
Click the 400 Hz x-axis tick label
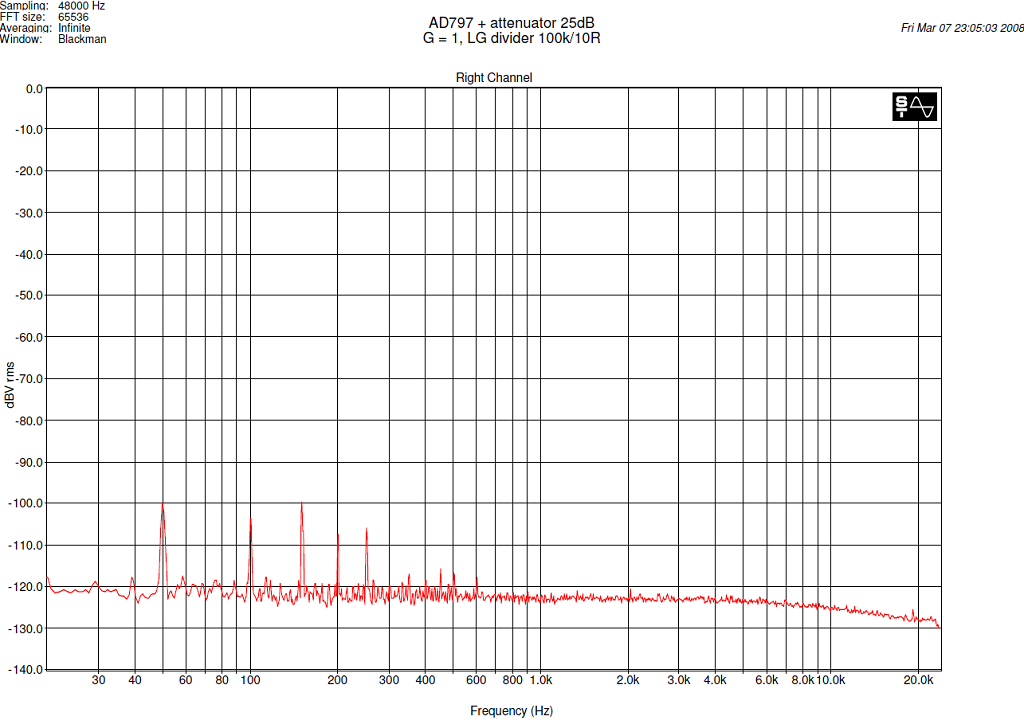425,680
